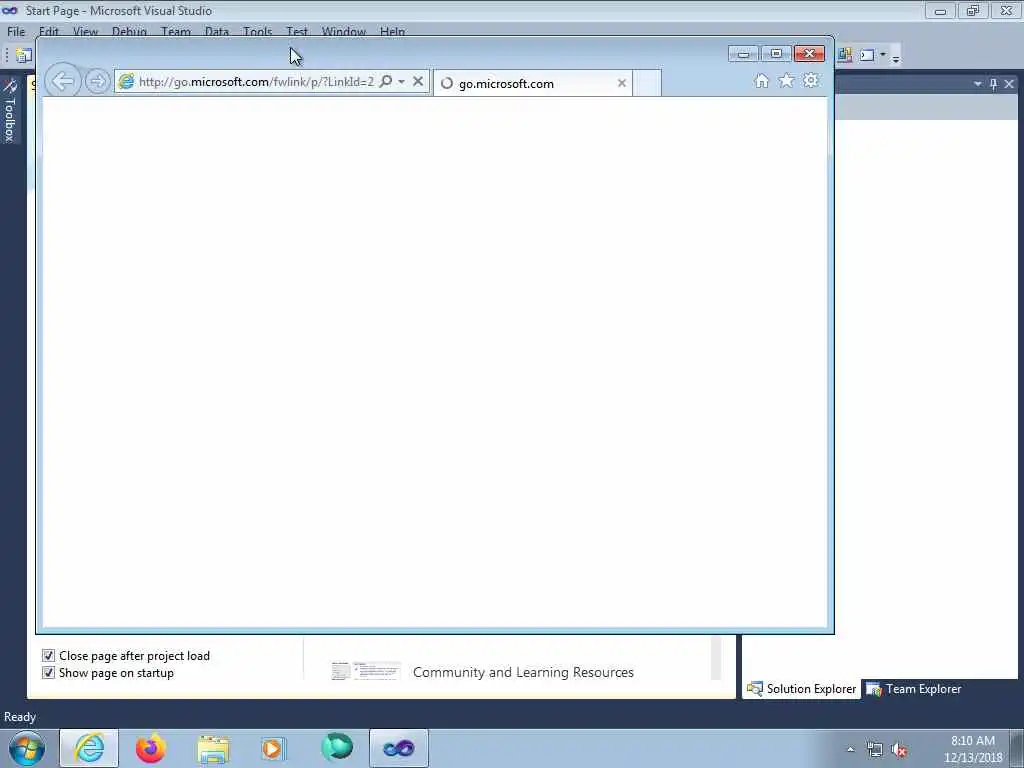Open the Internet Explorer Home page icon
Viewport: 1024px width, 768px height.
761,80
